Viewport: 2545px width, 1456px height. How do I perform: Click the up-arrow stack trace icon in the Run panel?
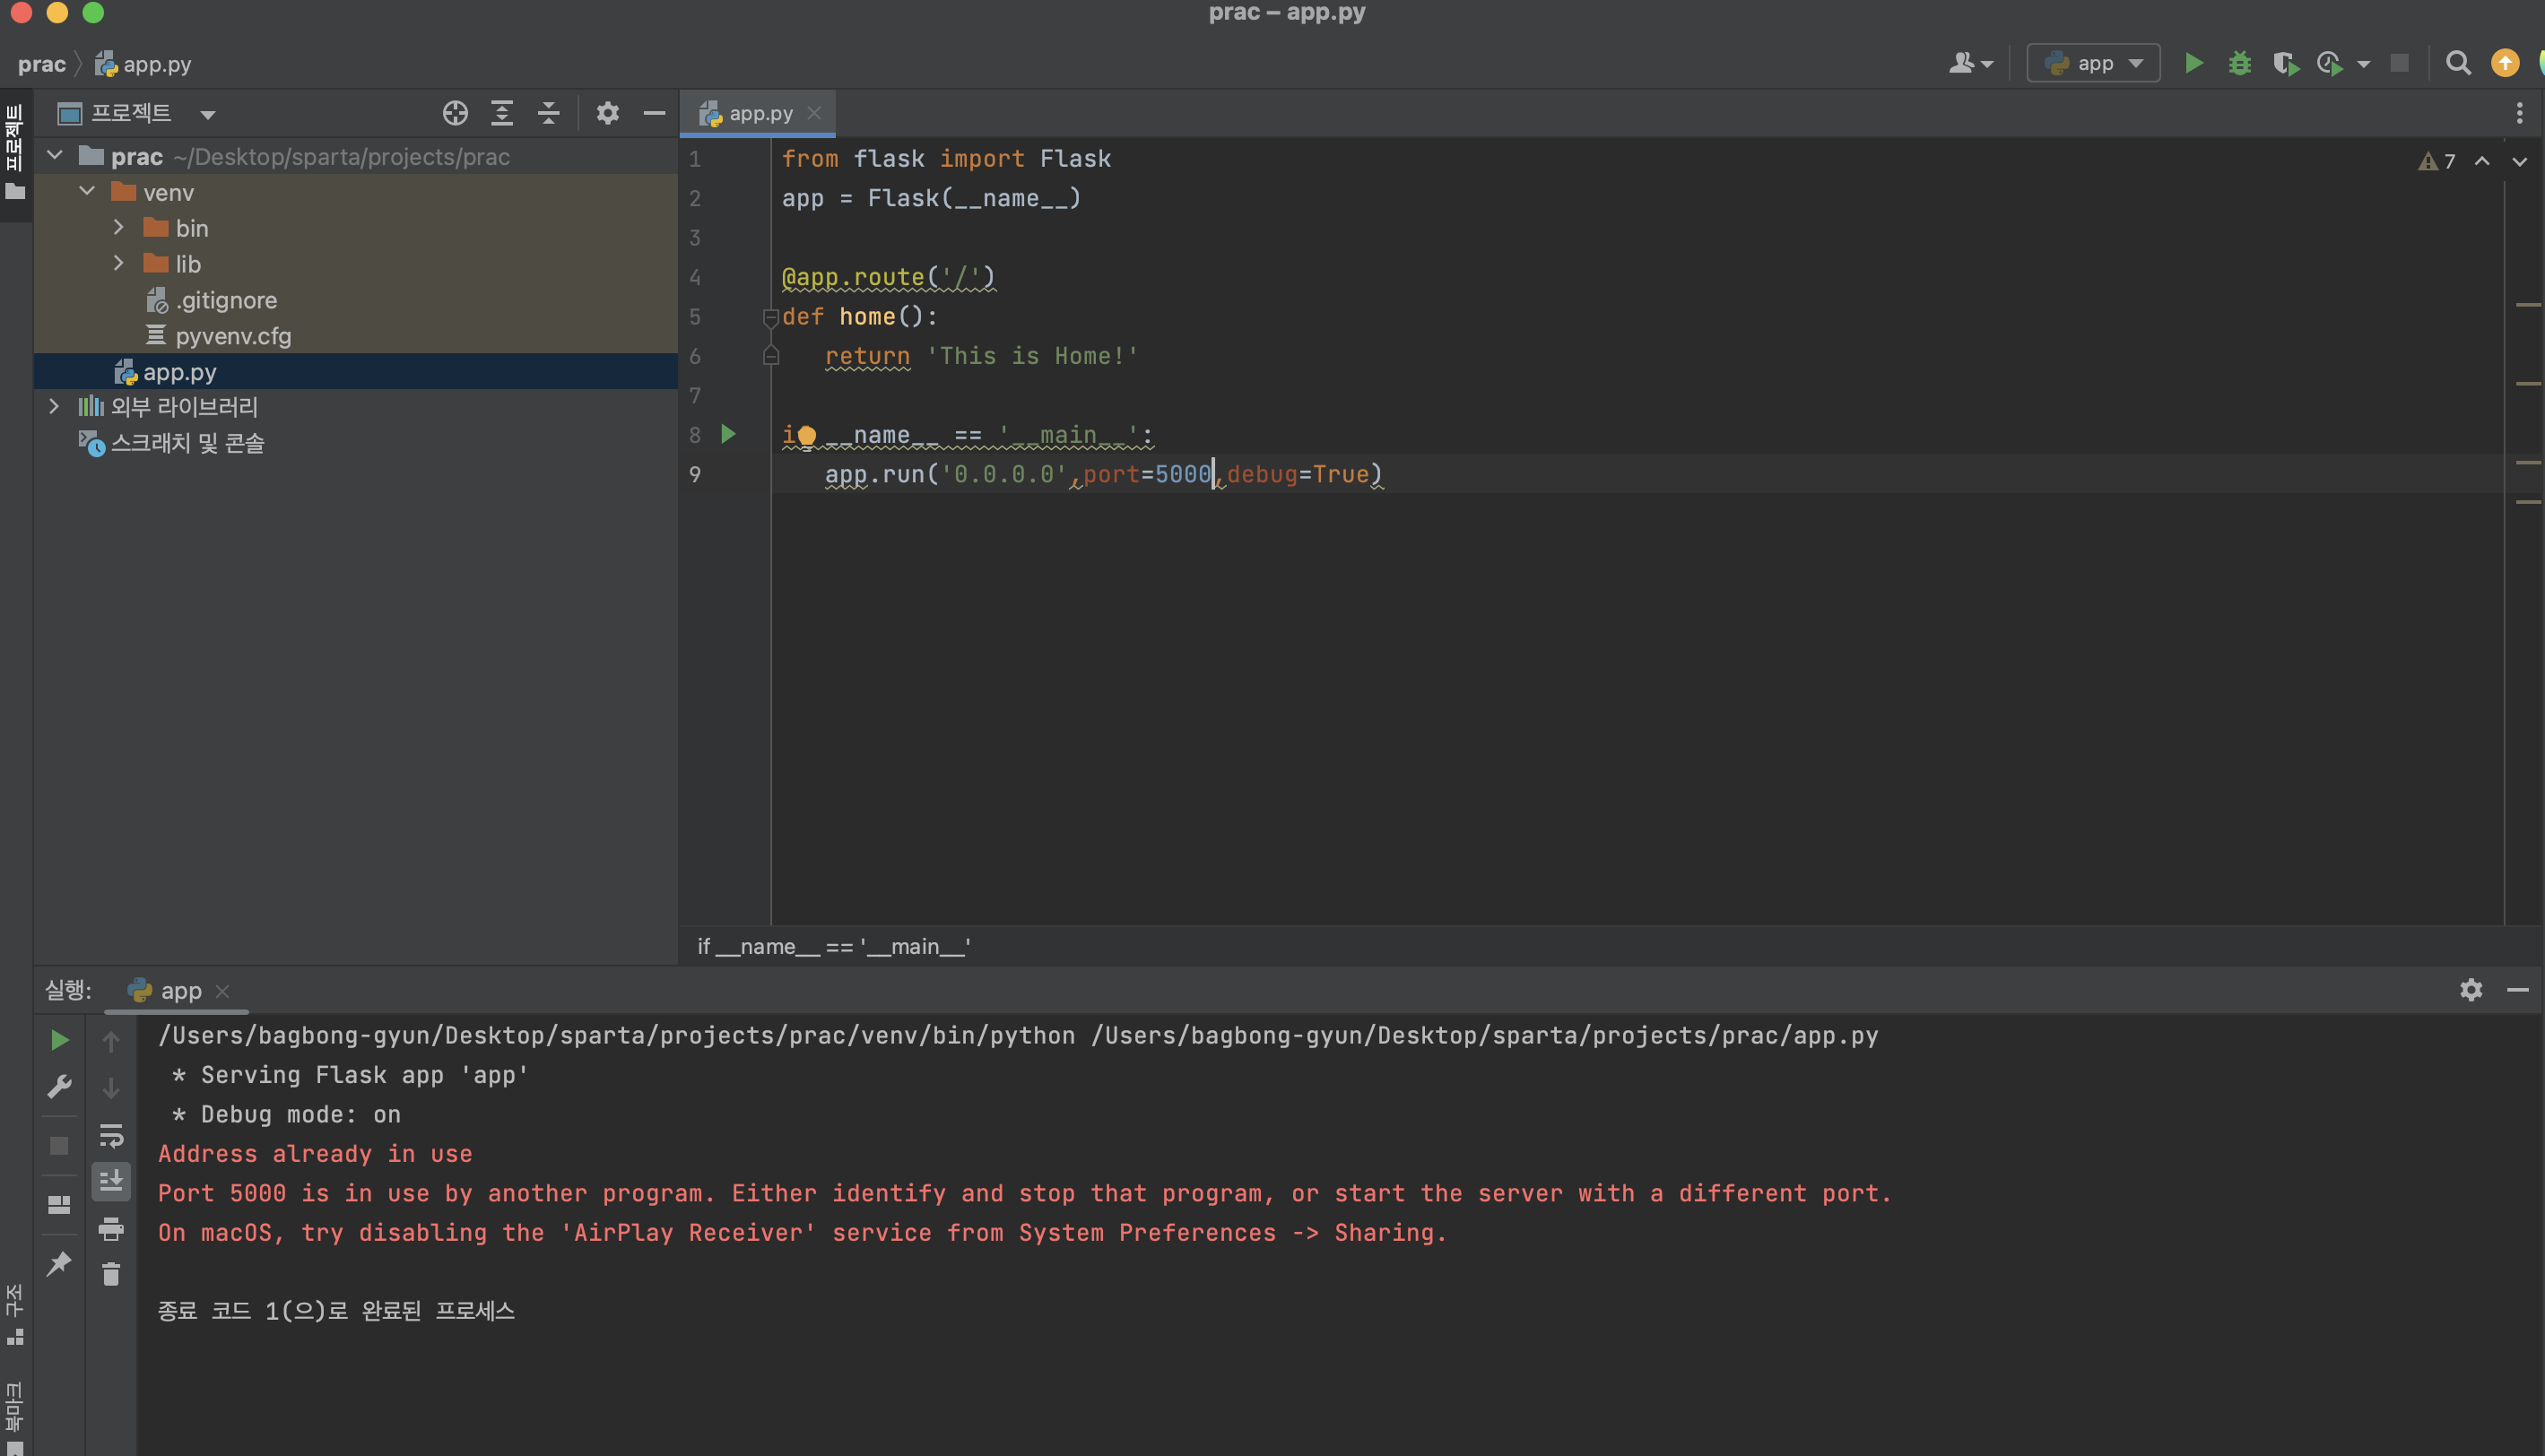pyautogui.click(x=111, y=1041)
